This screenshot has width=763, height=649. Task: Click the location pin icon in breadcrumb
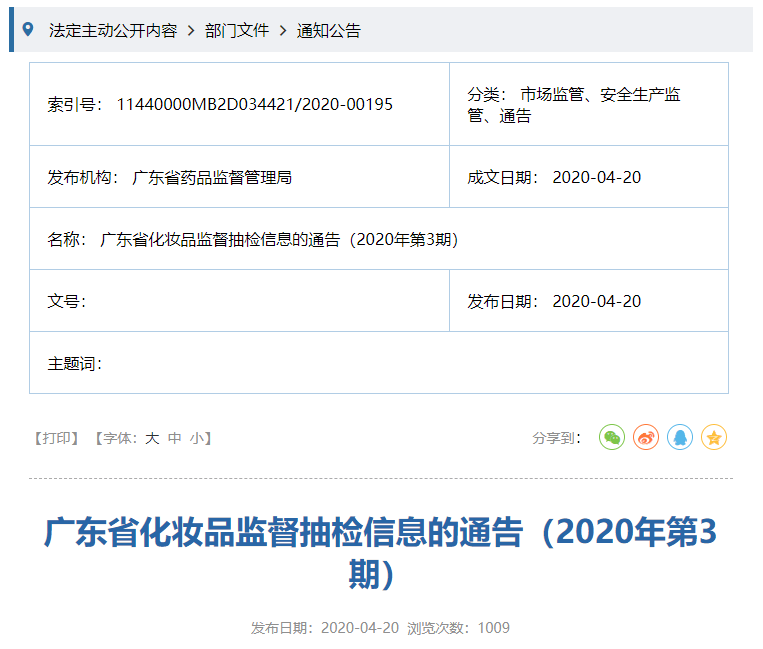tap(28, 30)
